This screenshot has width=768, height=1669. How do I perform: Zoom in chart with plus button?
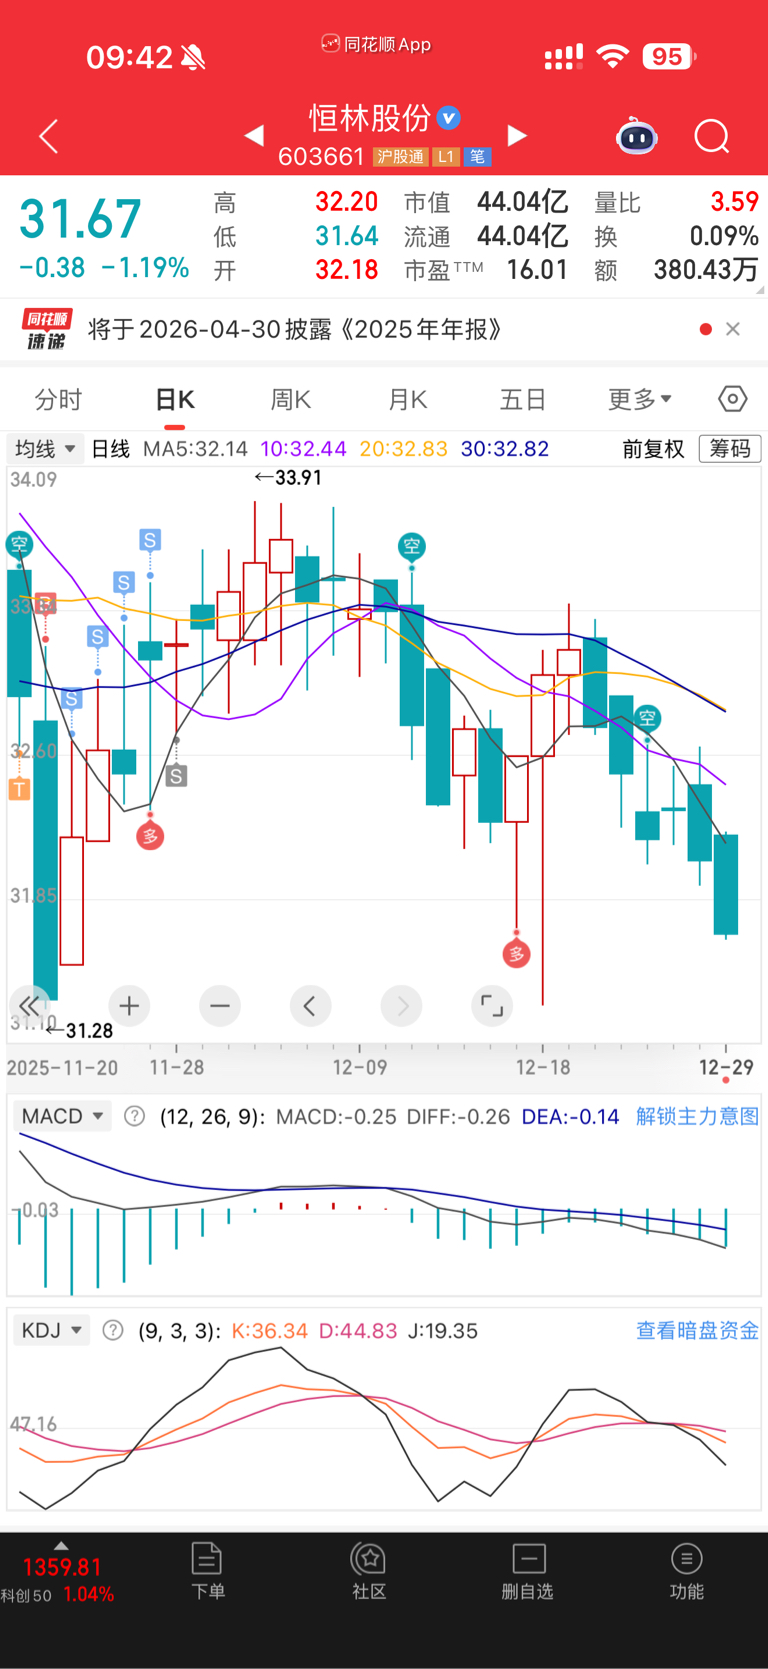click(x=129, y=1005)
